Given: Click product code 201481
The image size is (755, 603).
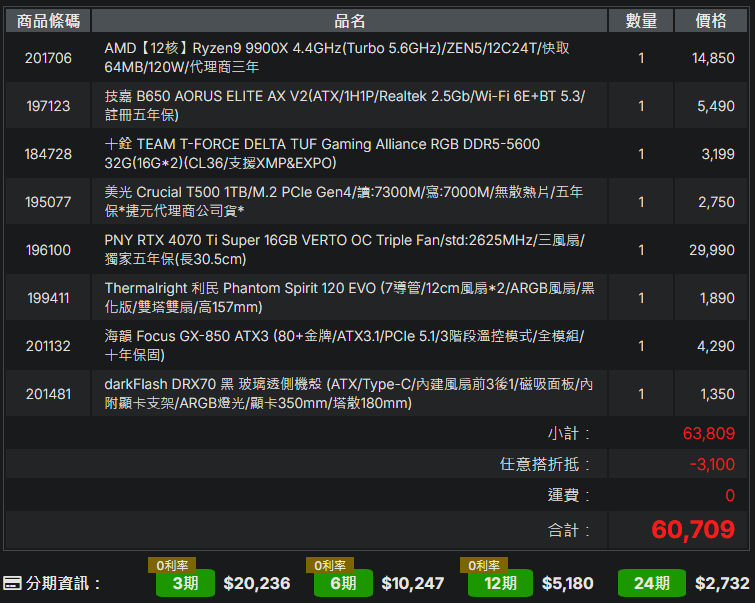Looking at the screenshot, I should tap(48, 394).
